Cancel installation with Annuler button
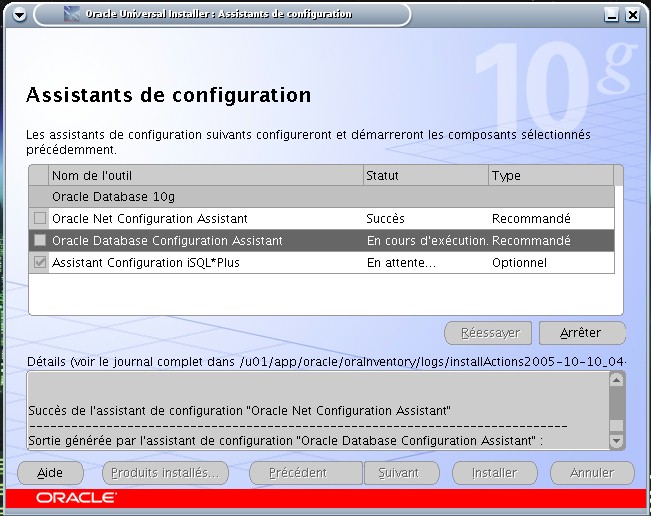Image resolution: width=651 pixels, height=516 pixels. tap(592, 473)
